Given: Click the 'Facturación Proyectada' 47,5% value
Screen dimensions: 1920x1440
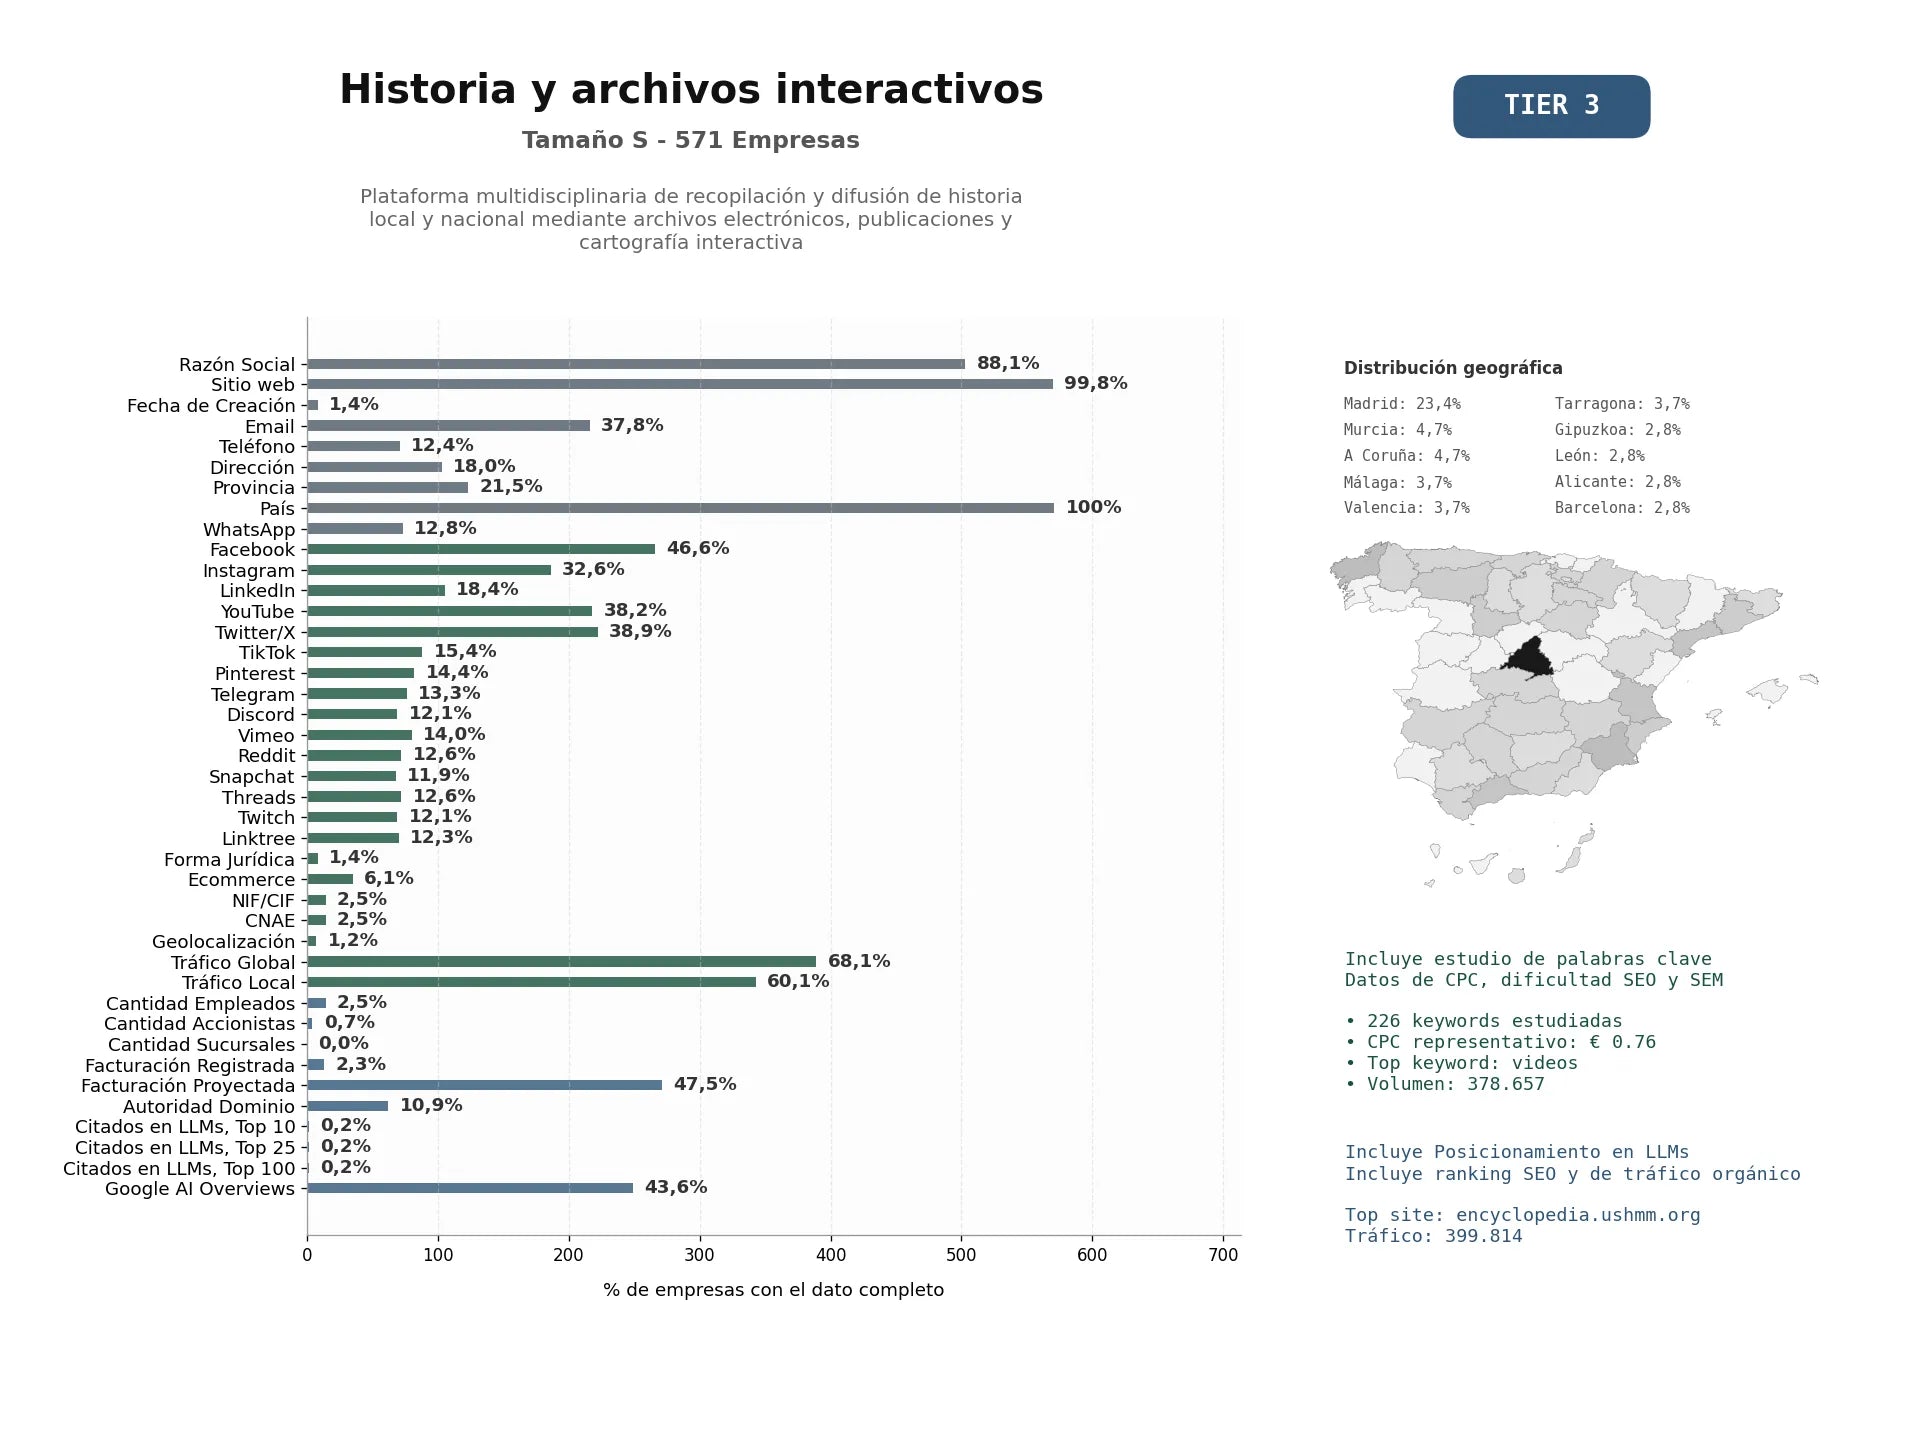Looking at the screenshot, I should (x=705, y=1084).
